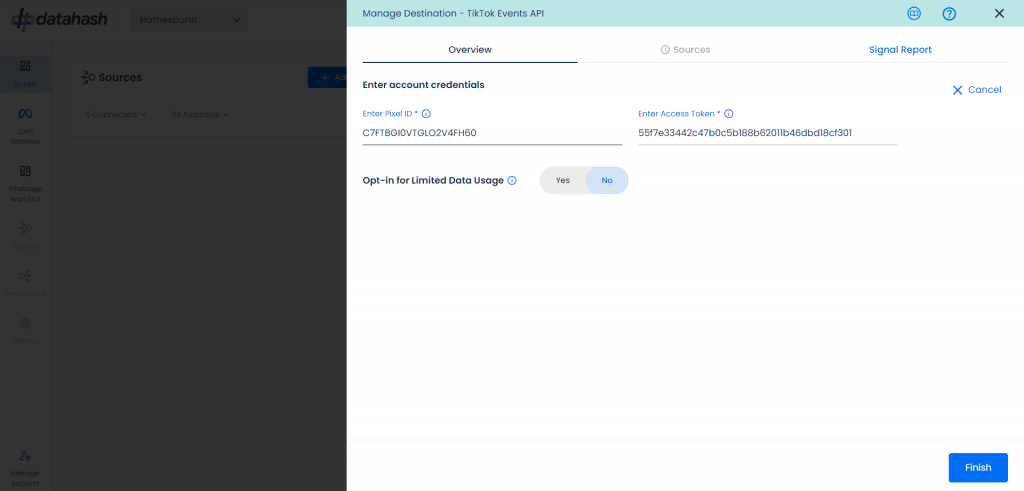Open Destinations in the left sidebar
Image resolution: width=1024 pixels, height=491 pixels.
[25, 283]
